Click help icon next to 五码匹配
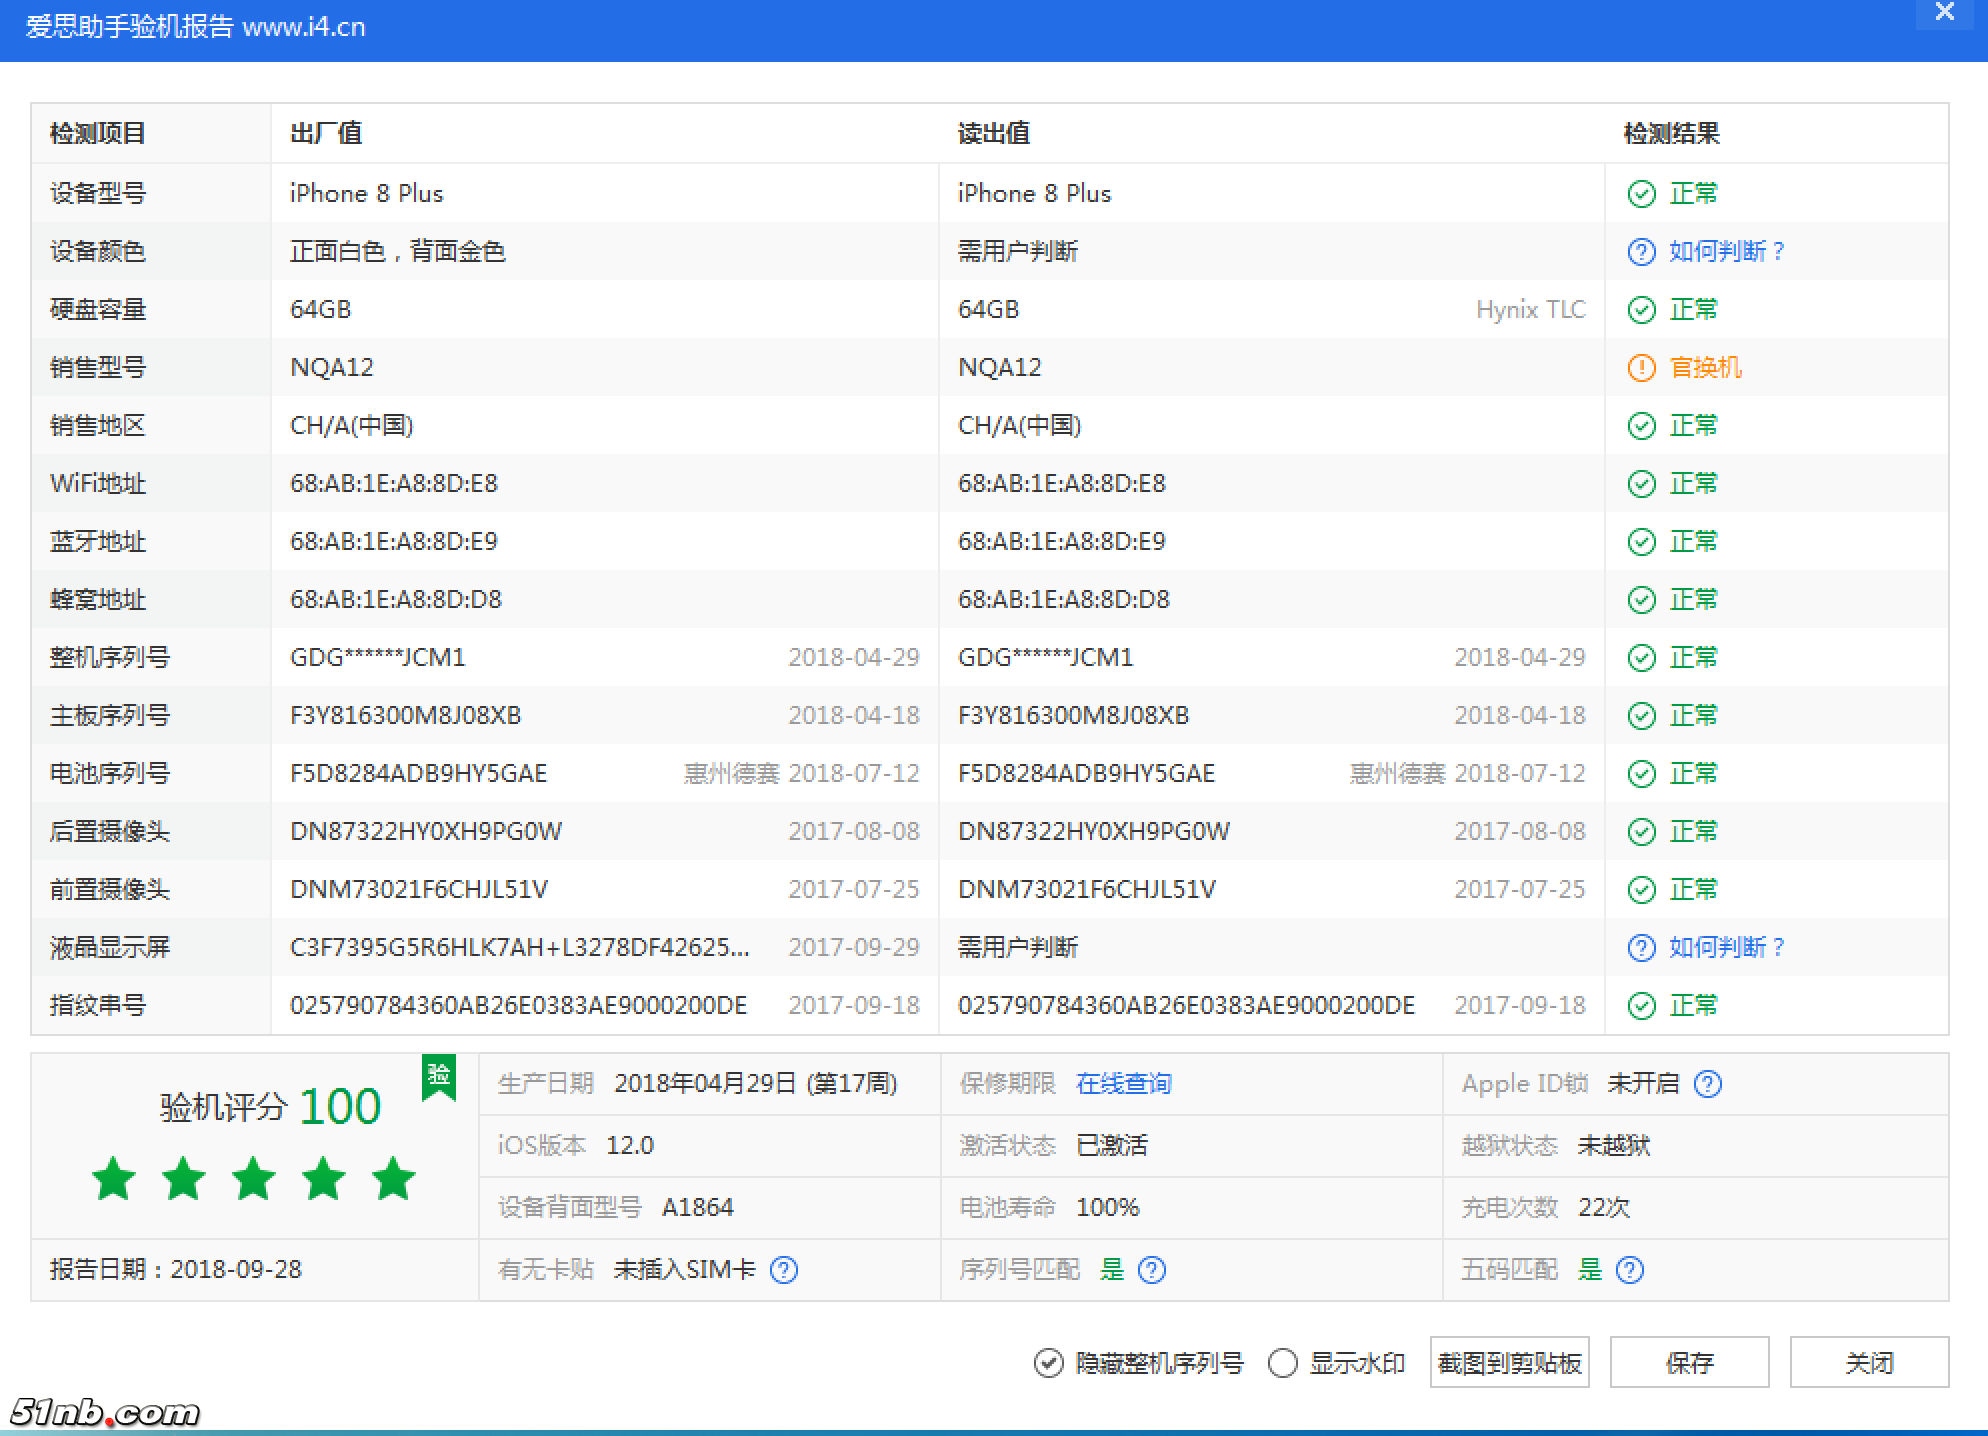Image resolution: width=1988 pixels, height=1436 pixels. tap(1630, 1270)
